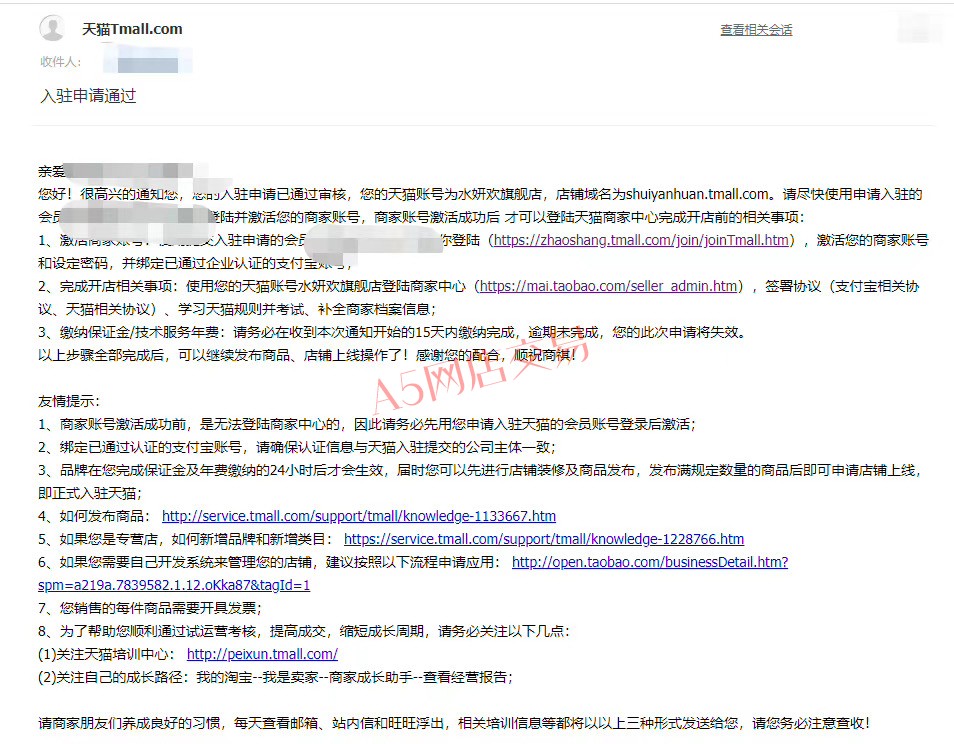954x744 pixels.
Task: Open the peixun.tmall.com link
Action: click(262, 655)
